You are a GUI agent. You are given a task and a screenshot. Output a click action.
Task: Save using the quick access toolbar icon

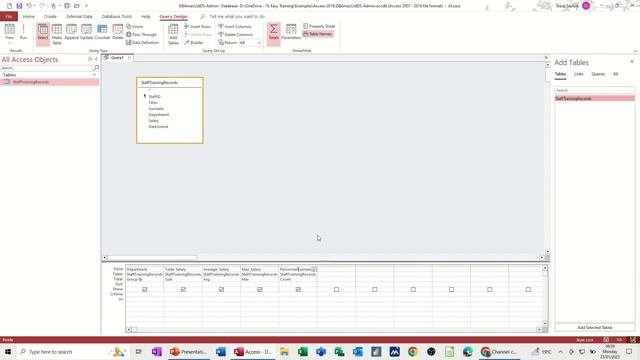pos(19,6)
